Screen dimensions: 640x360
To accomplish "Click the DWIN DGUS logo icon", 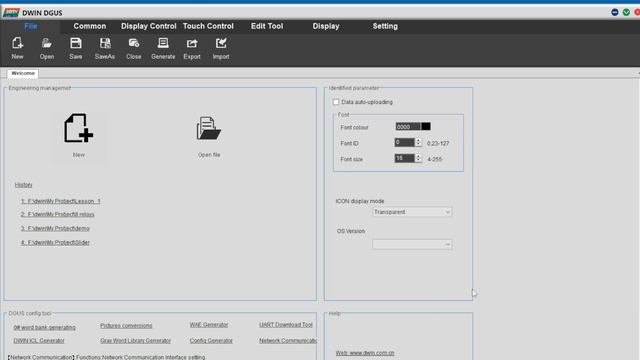I will (x=11, y=13).
